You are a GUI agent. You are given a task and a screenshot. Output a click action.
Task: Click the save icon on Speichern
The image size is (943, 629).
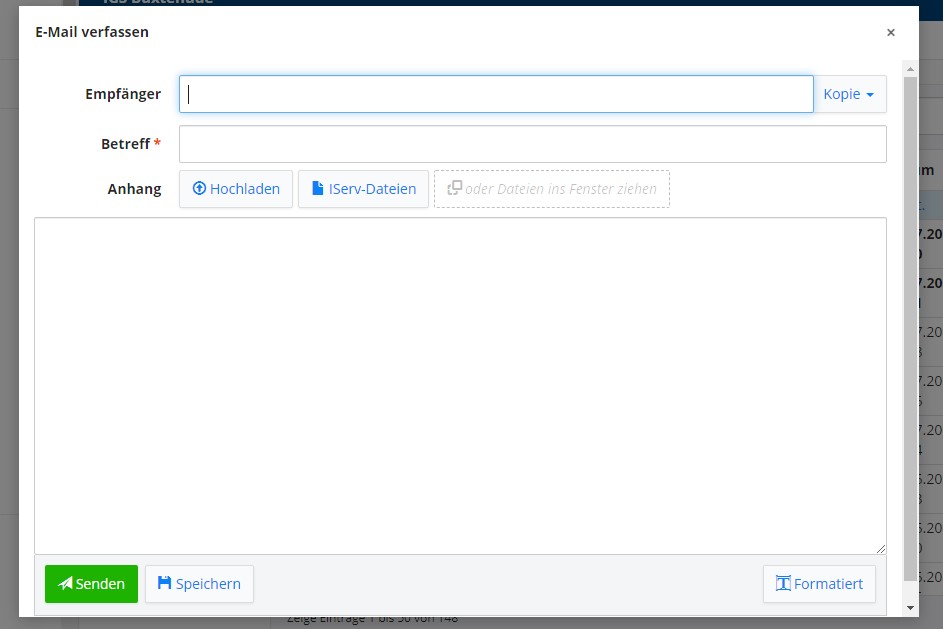tap(163, 584)
